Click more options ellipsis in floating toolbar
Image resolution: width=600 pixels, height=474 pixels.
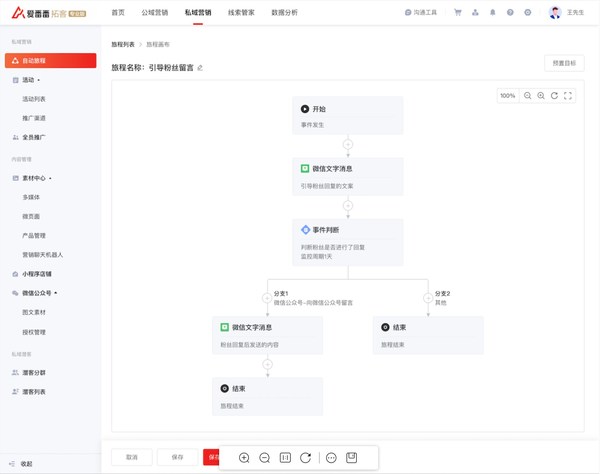(x=331, y=457)
